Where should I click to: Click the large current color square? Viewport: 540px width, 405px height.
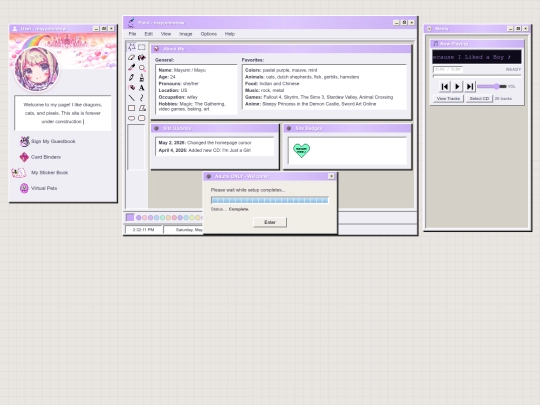click(130, 217)
